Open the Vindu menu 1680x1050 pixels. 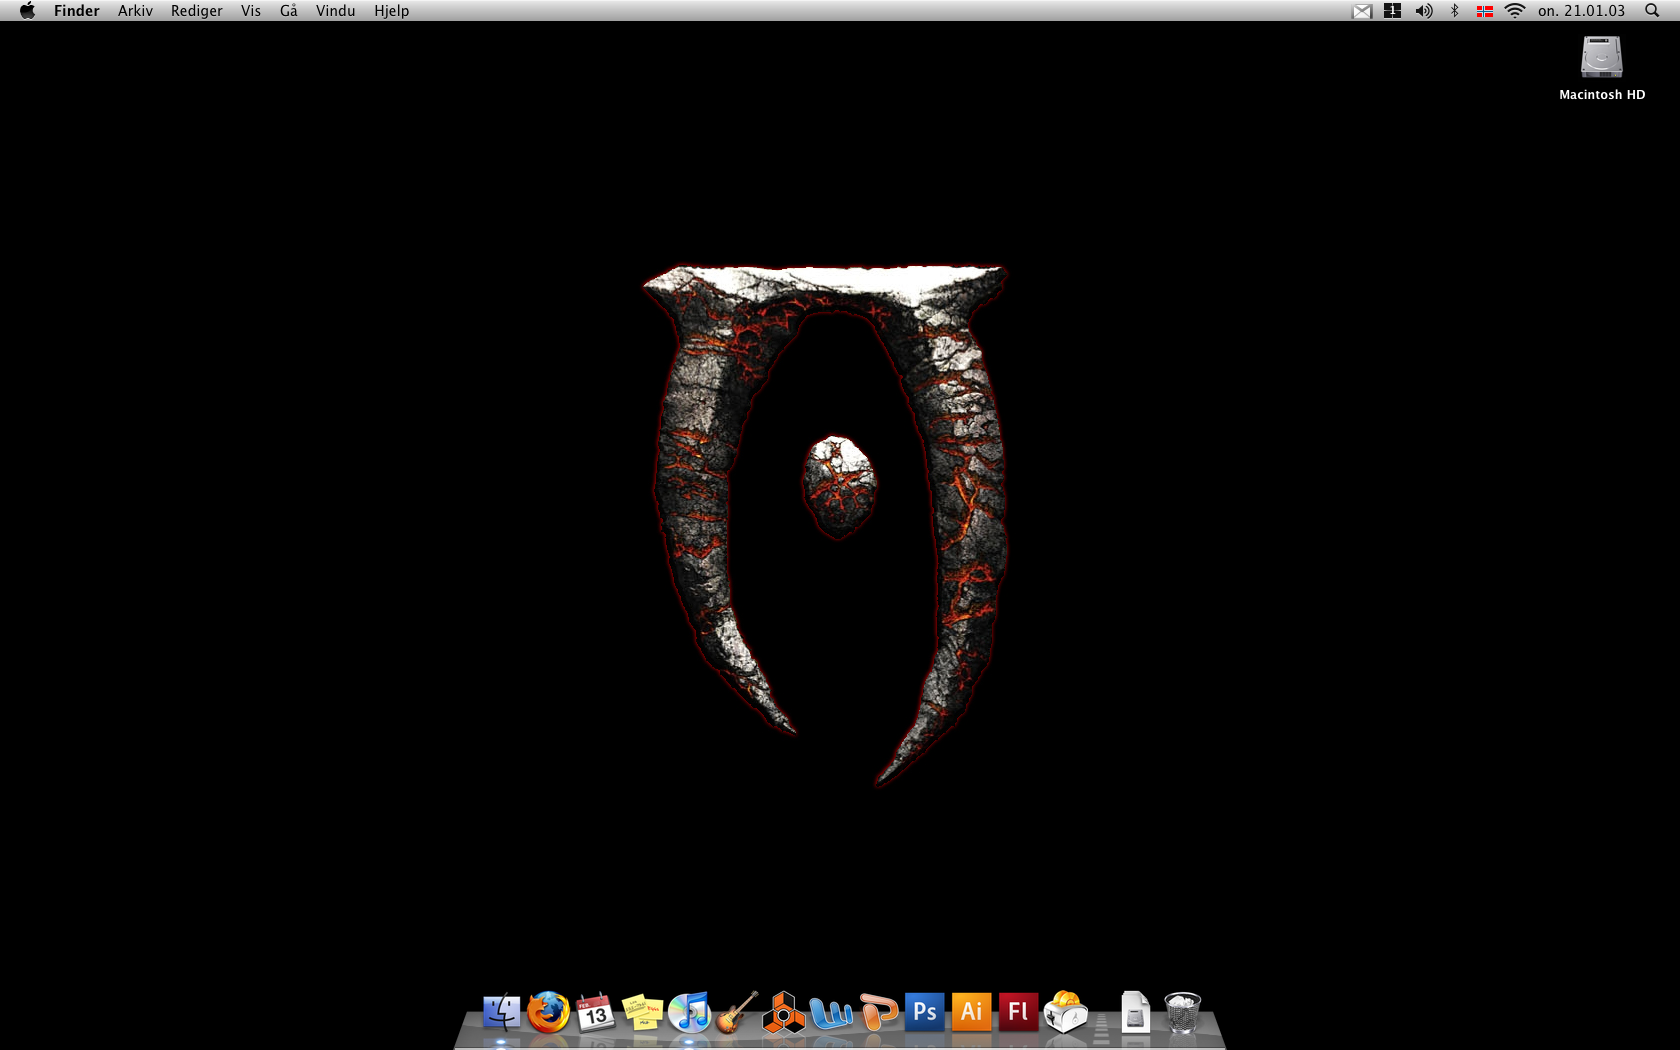[336, 11]
